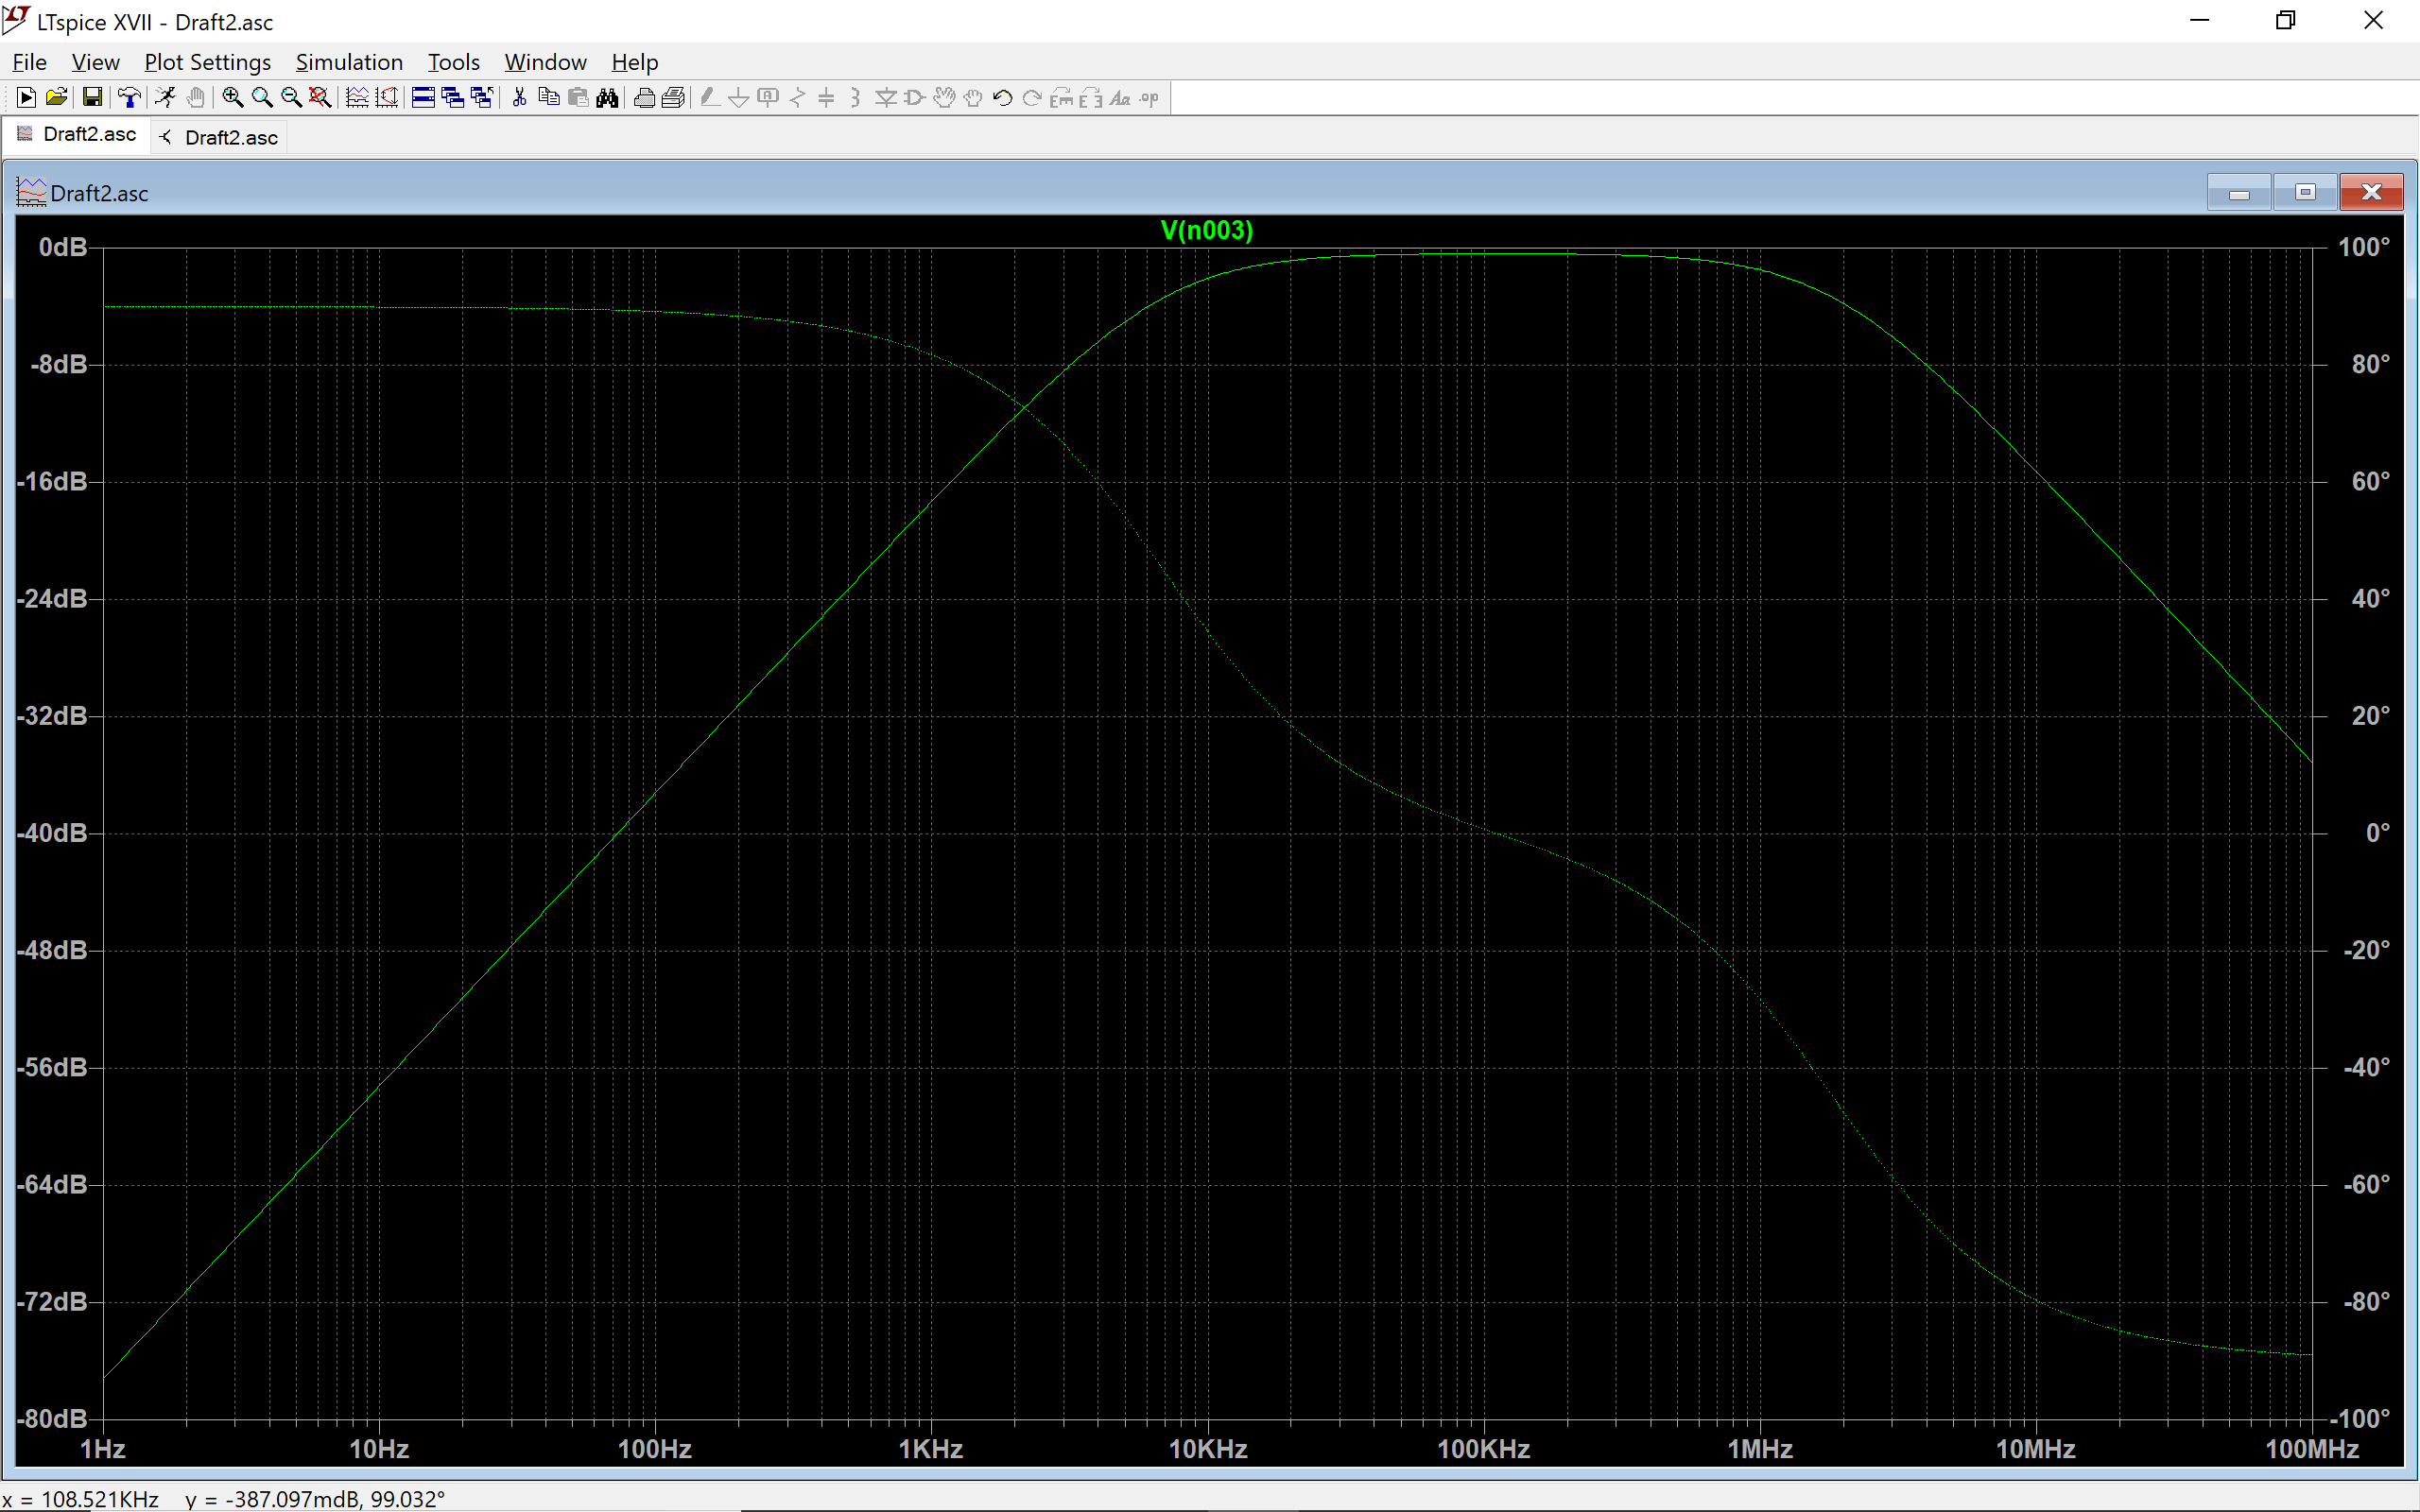Open the Plot Settings menu

coord(207,62)
